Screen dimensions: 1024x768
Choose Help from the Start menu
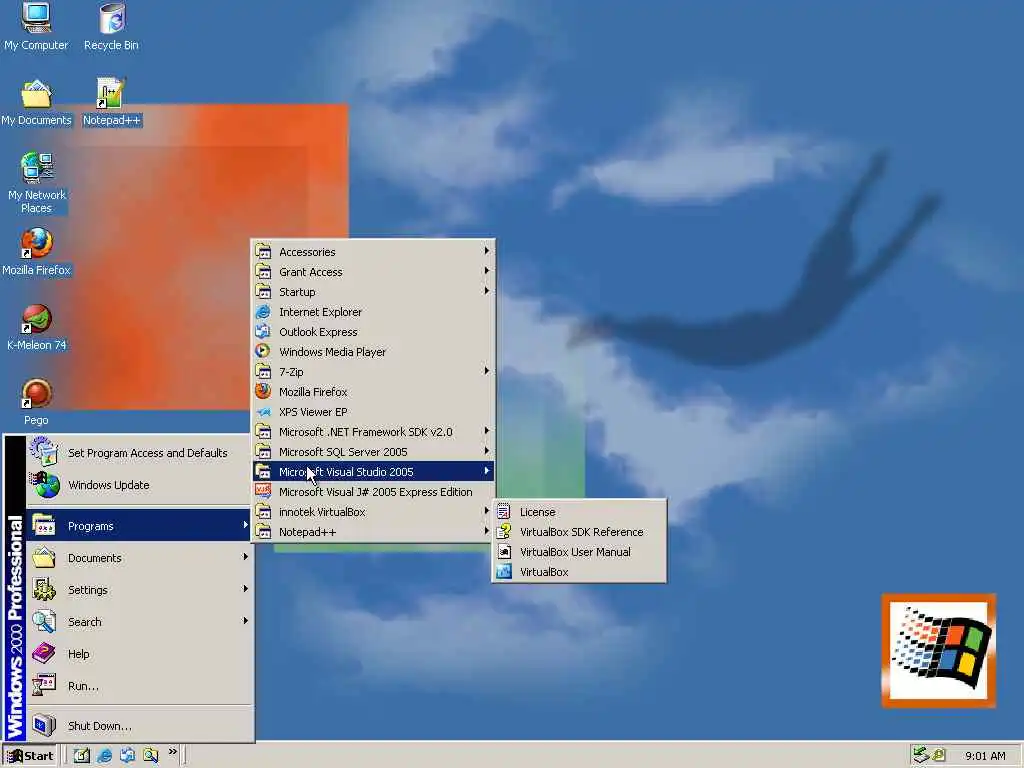[x=140, y=654]
